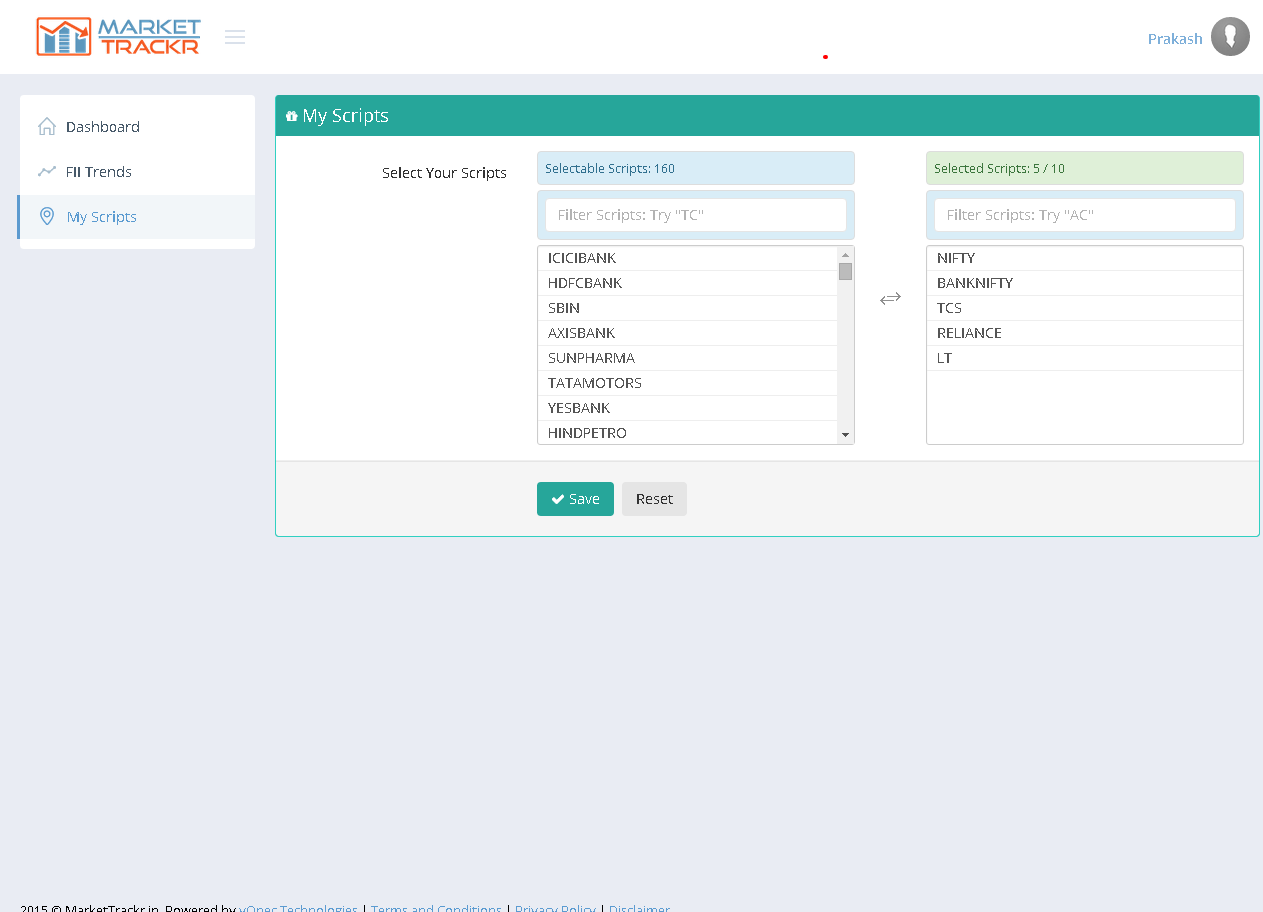Save the selected scripts
1263x912 pixels.
[x=575, y=499]
